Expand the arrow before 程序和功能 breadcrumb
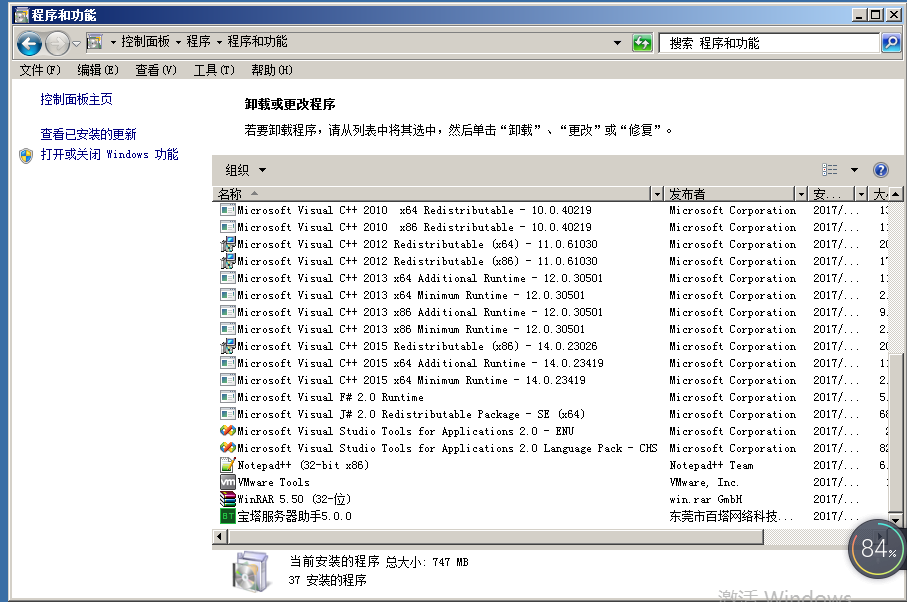The image size is (907, 602). point(219,42)
